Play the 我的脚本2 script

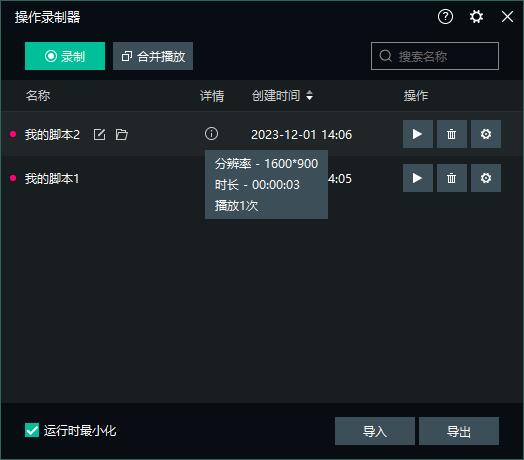(417, 134)
